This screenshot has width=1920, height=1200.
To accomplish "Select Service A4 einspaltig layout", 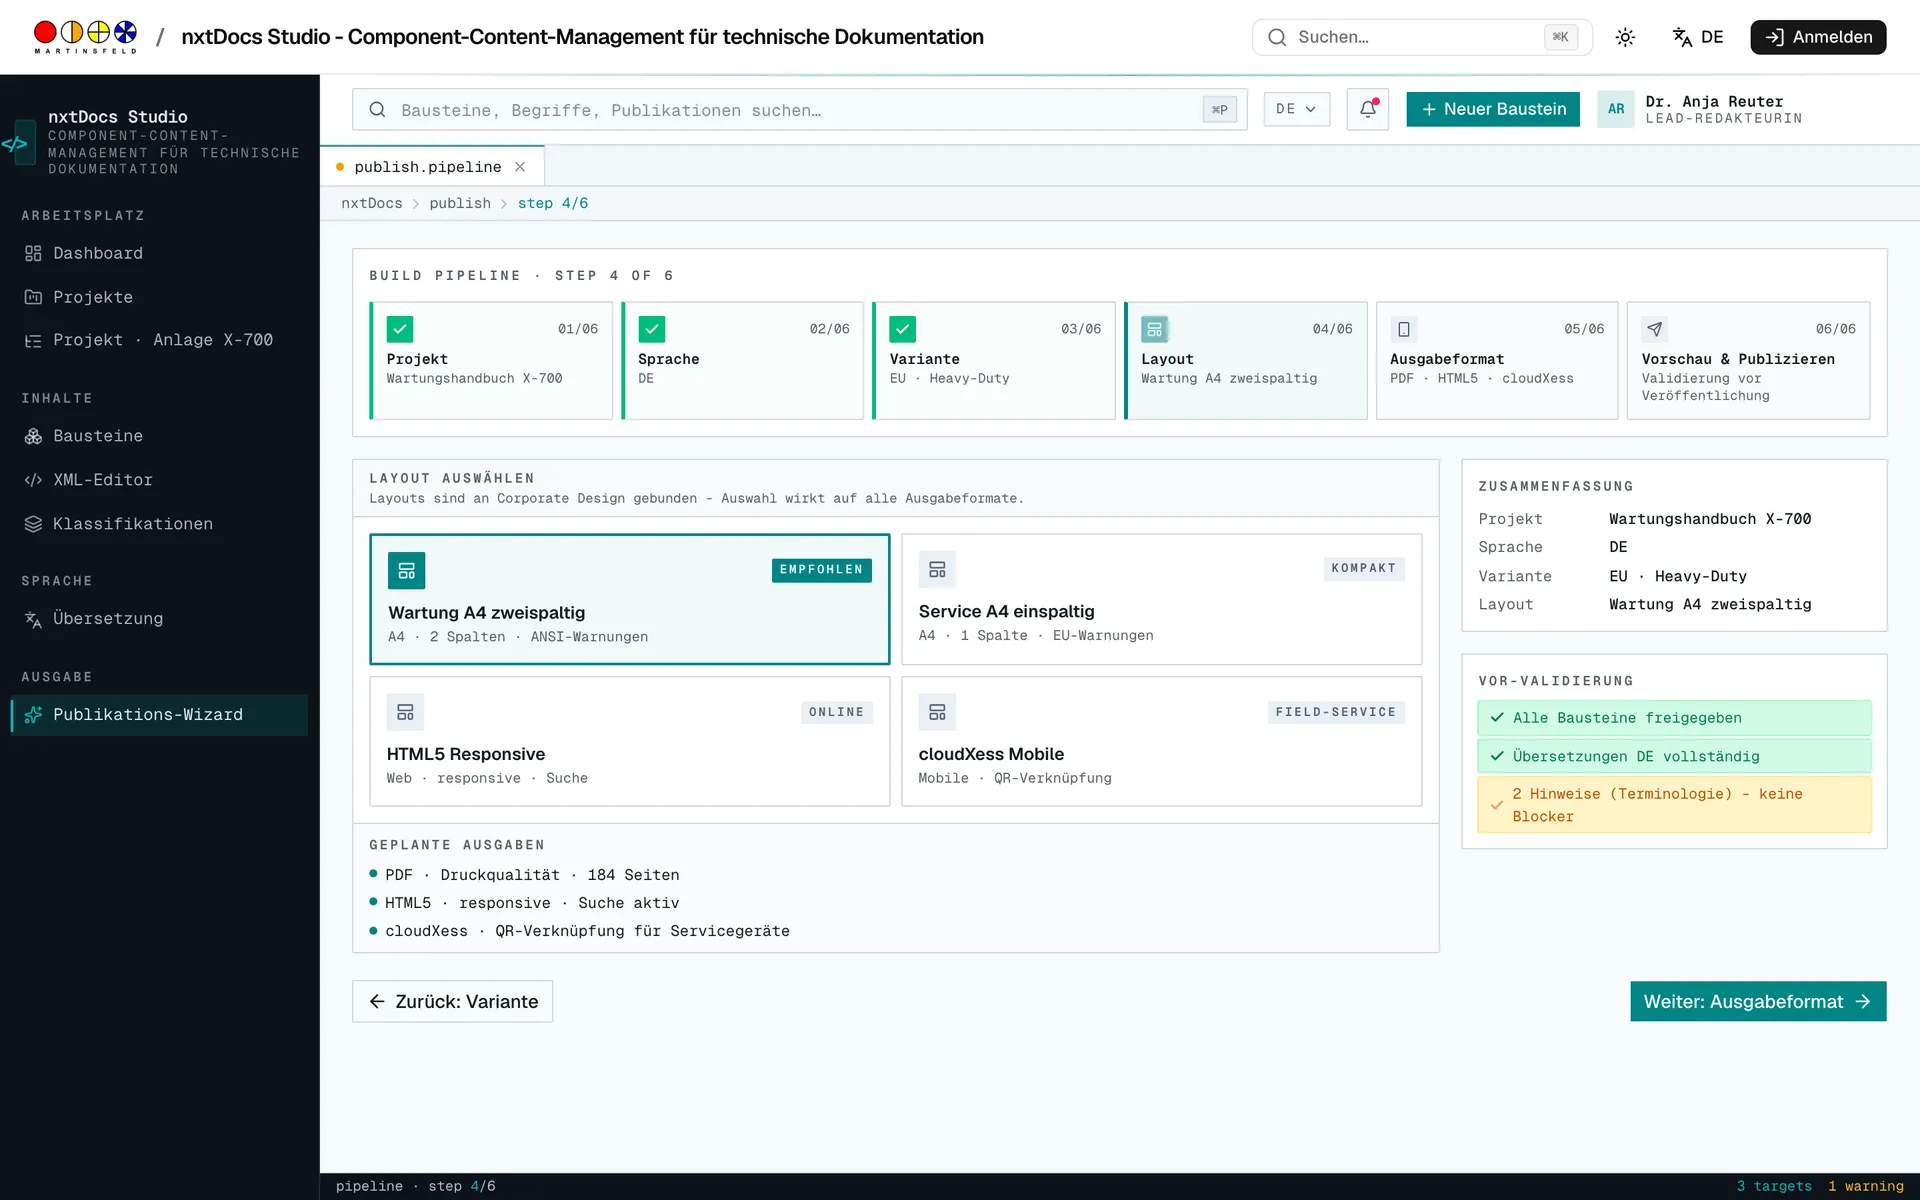I will tap(1161, 599).
